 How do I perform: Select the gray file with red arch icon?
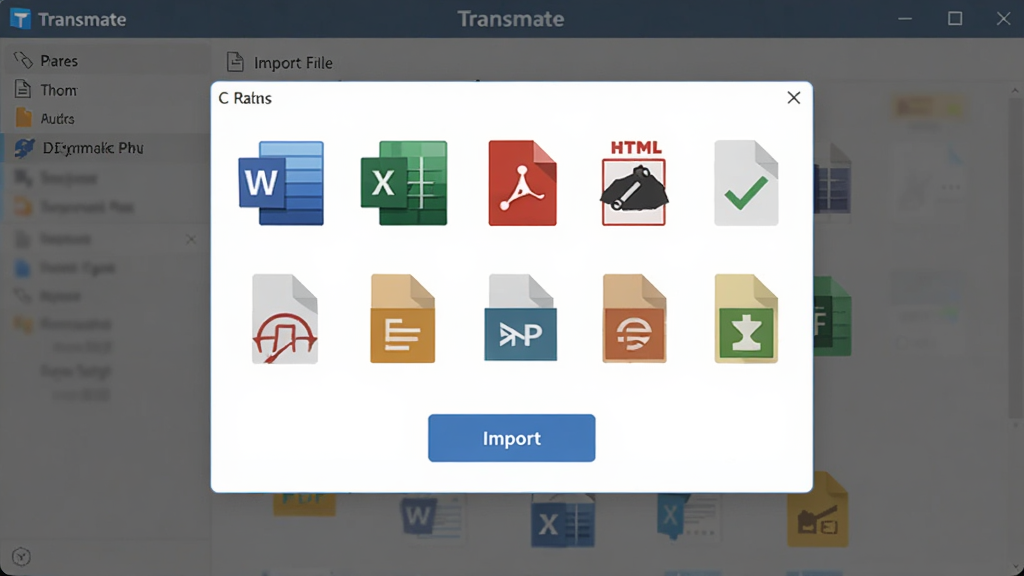pos(285,319)
